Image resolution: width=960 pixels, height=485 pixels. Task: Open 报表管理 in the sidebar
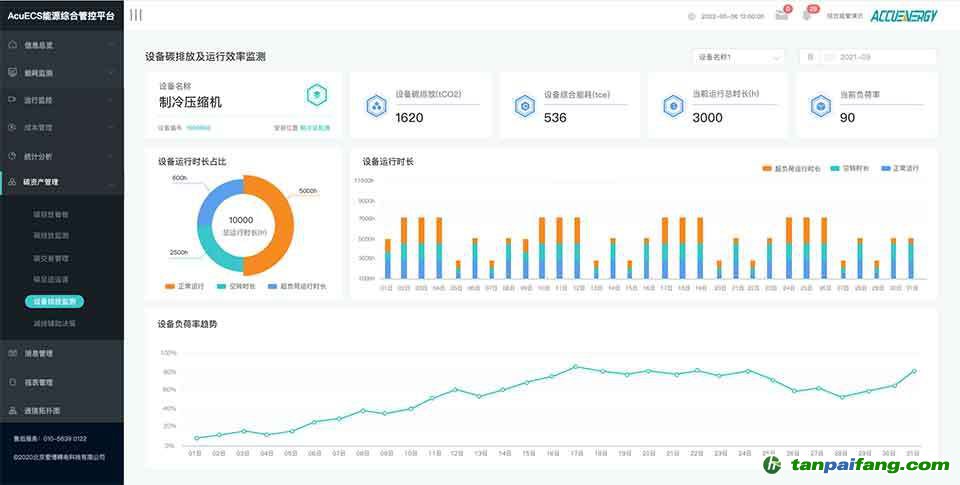click(61, 382)
